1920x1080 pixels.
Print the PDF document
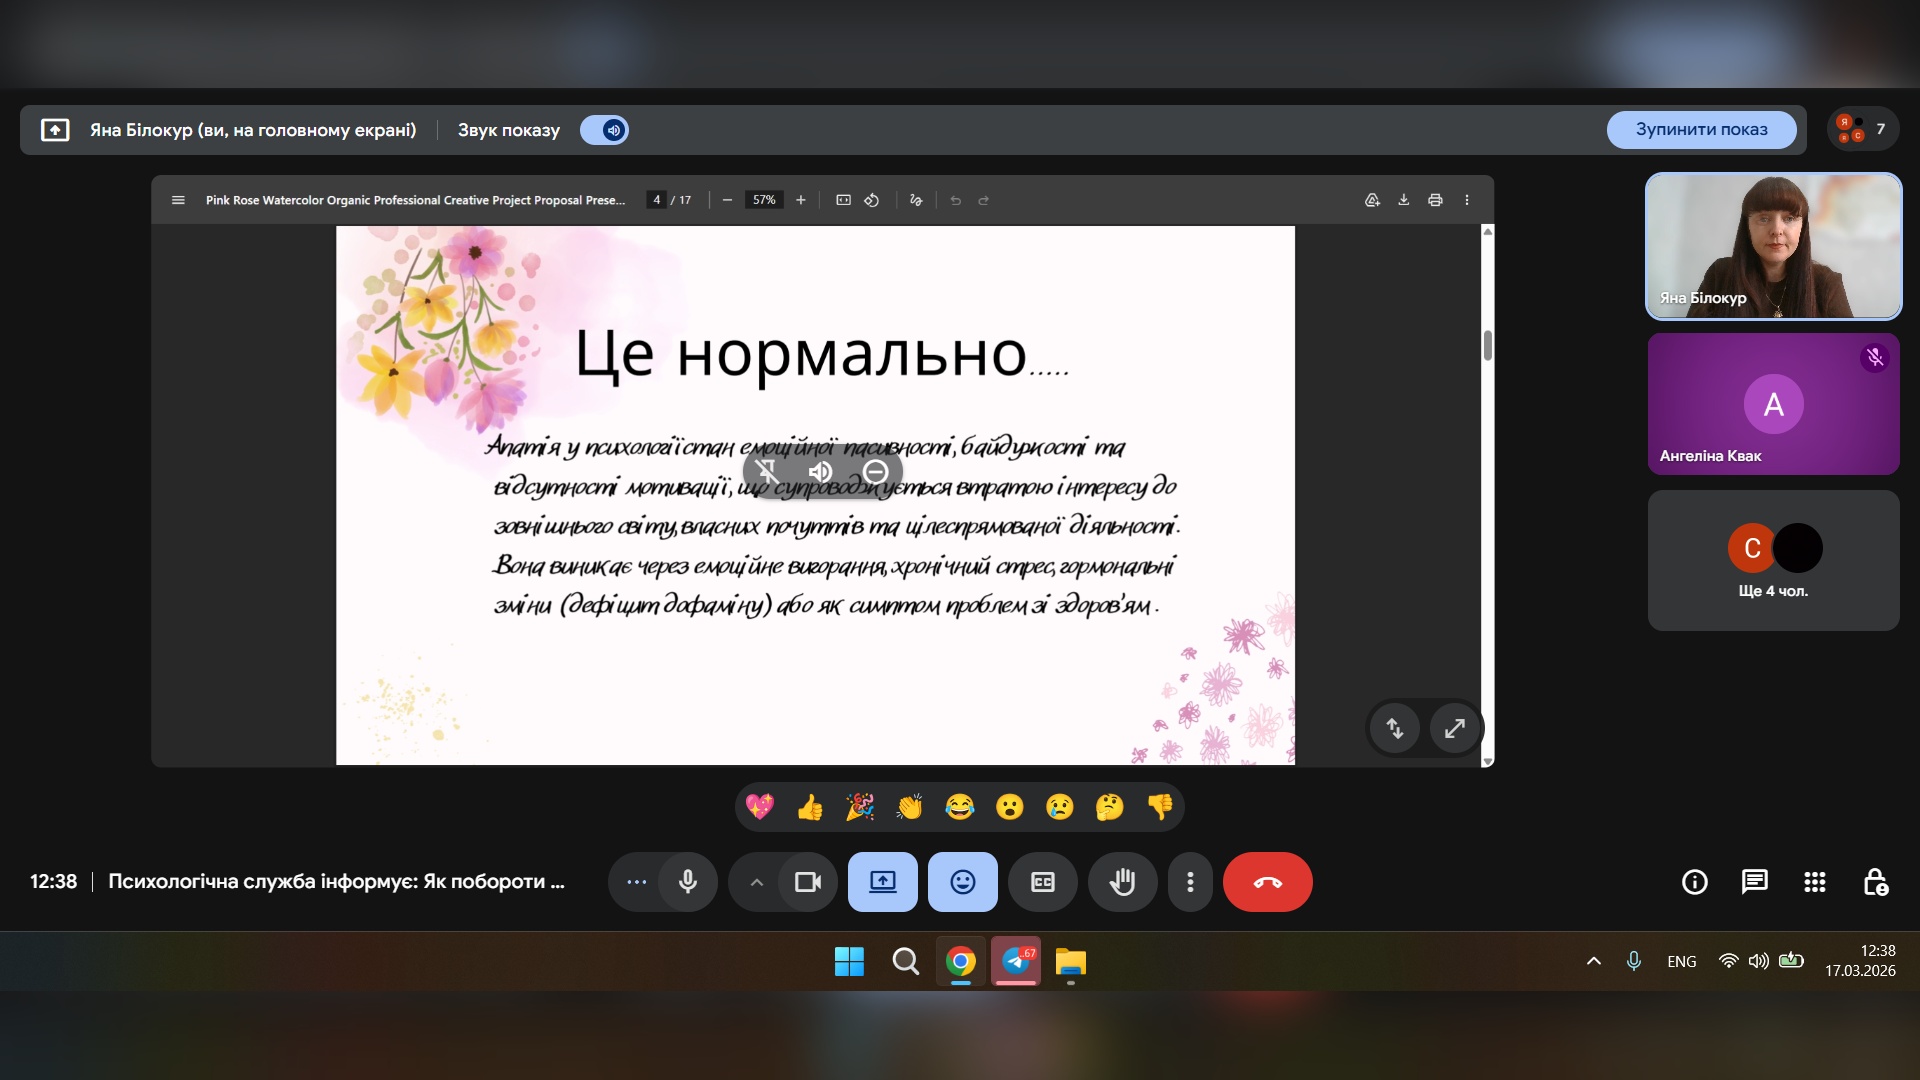1435,200
